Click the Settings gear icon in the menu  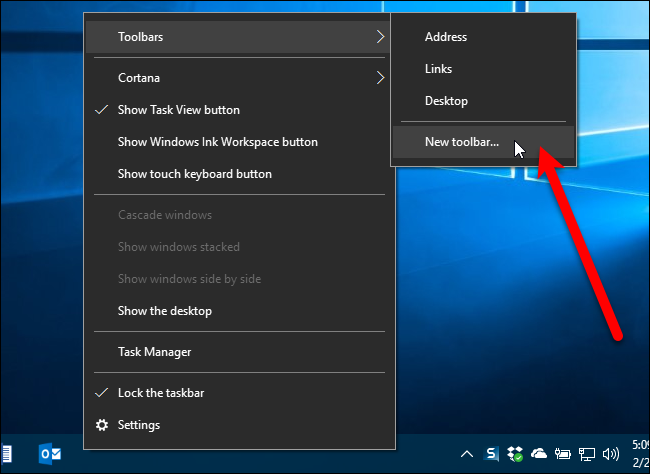click(101, 425)
